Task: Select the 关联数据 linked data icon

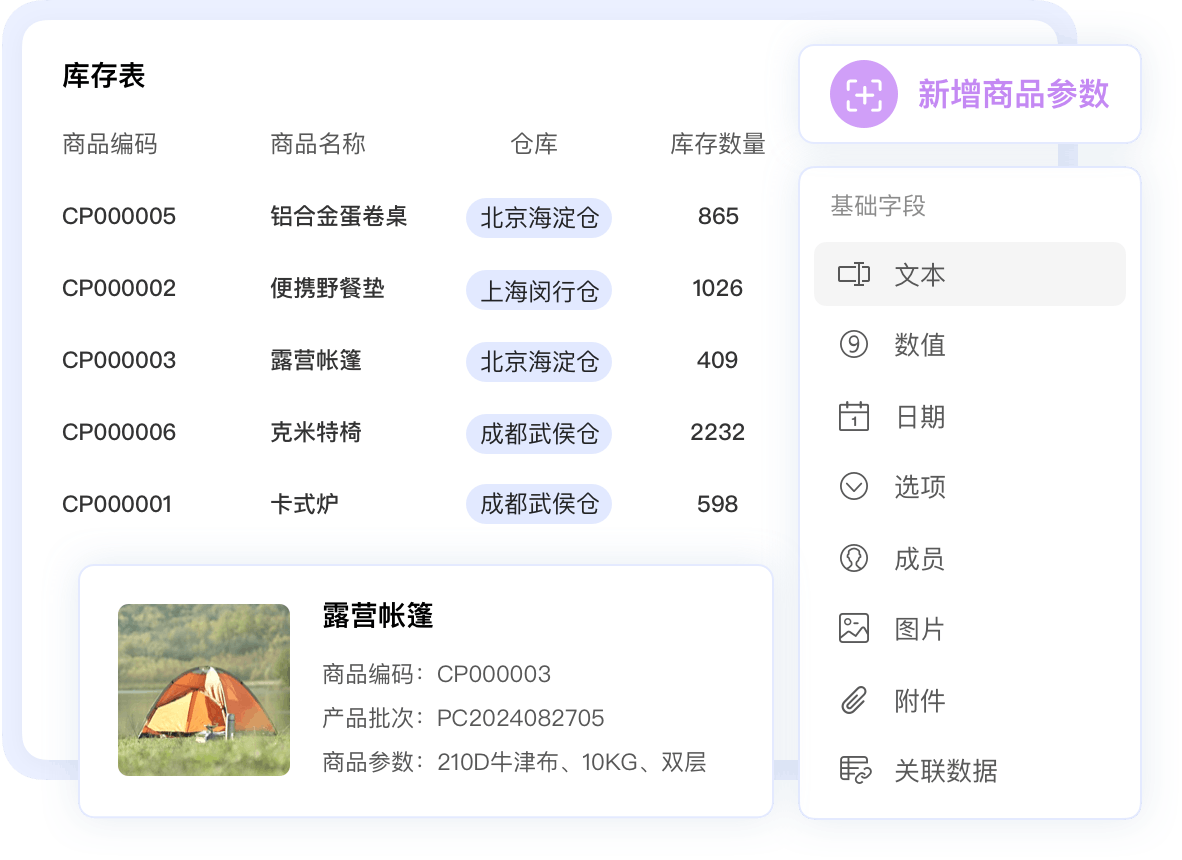Action: coord(853,771)
